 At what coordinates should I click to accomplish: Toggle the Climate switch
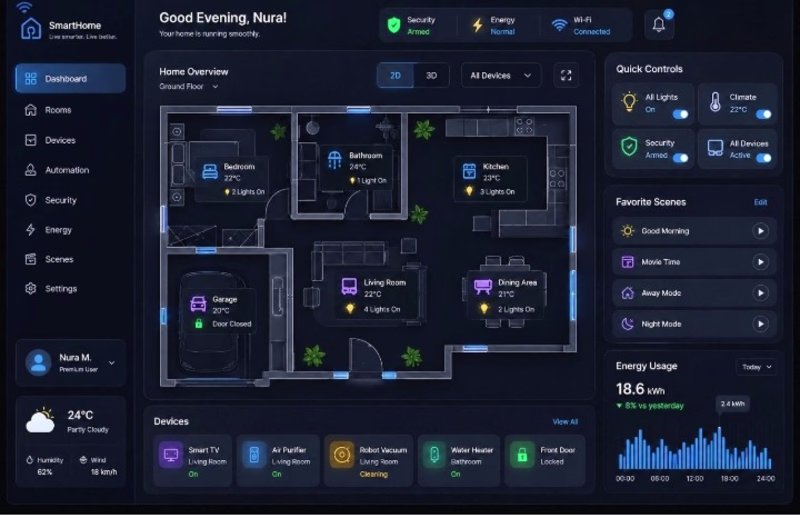tap(764, 114)
